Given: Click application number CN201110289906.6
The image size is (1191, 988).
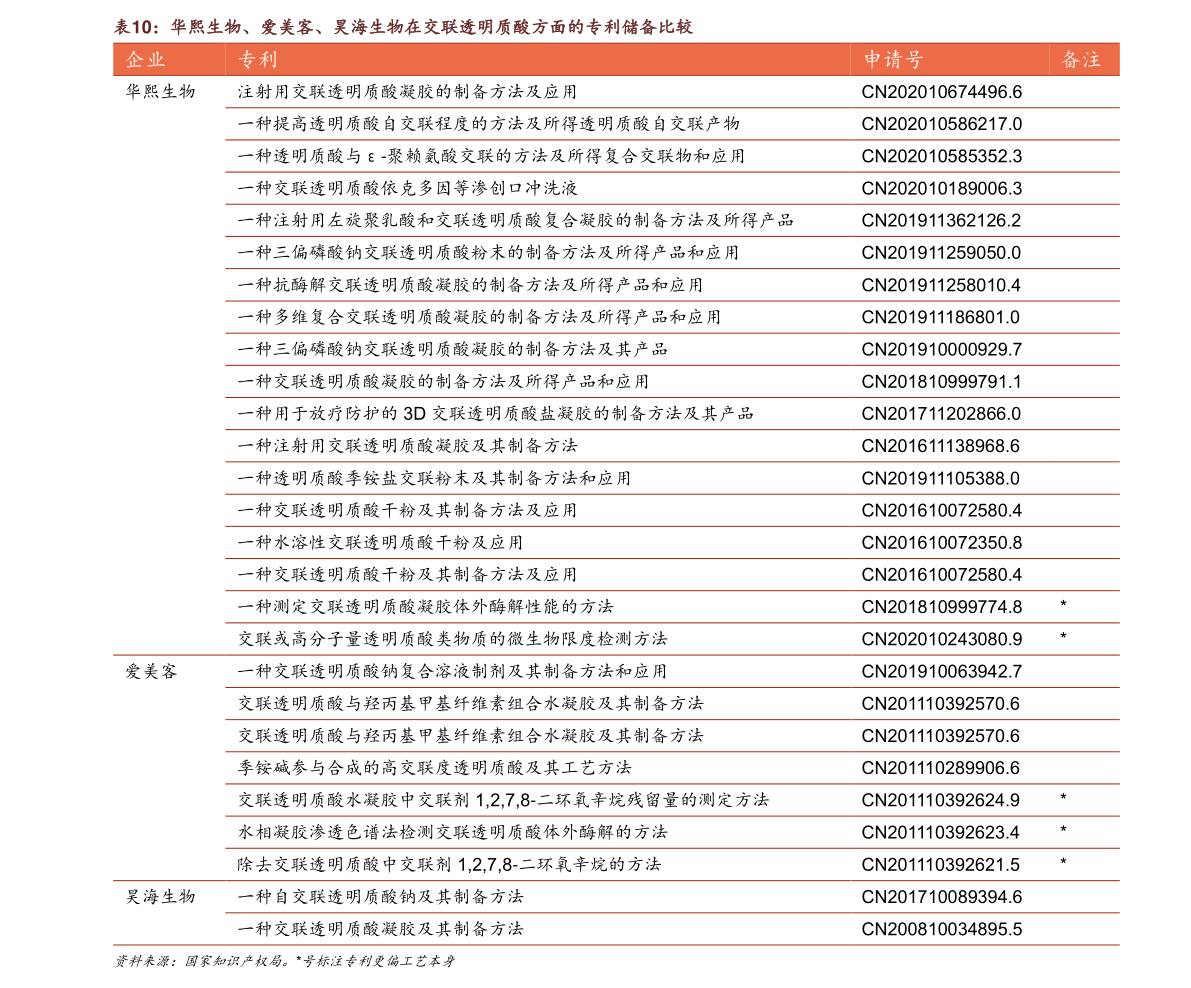Looking at the screenshot, I should (941, 768).
